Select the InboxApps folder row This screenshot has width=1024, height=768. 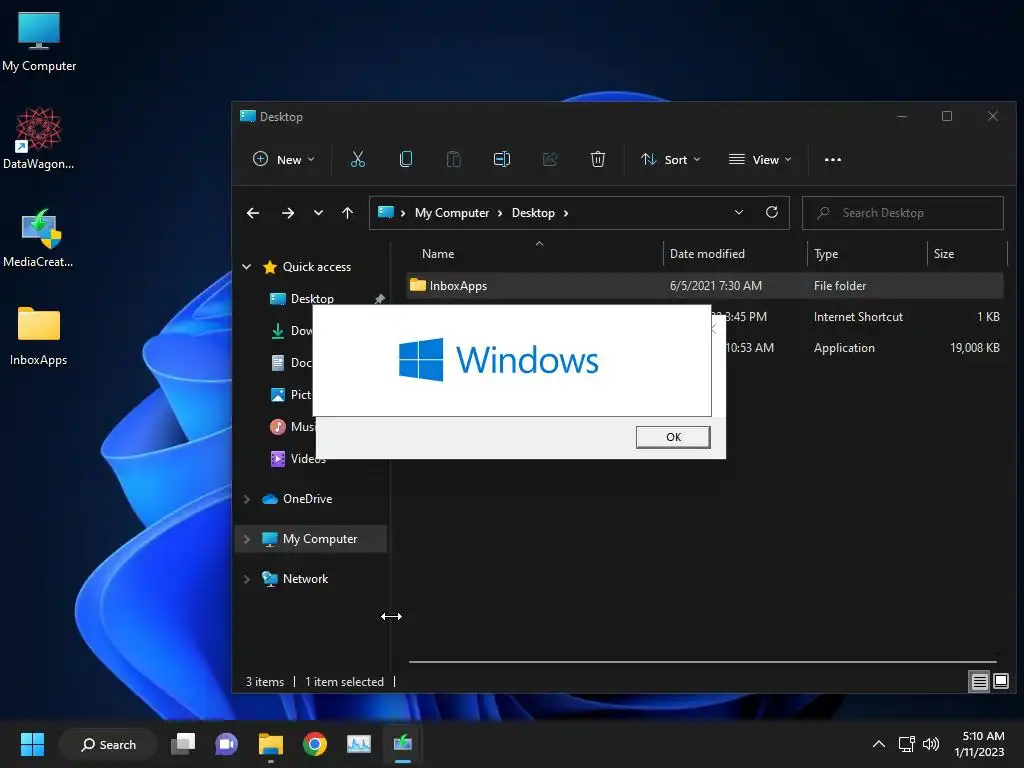click(x=705, y=285)
